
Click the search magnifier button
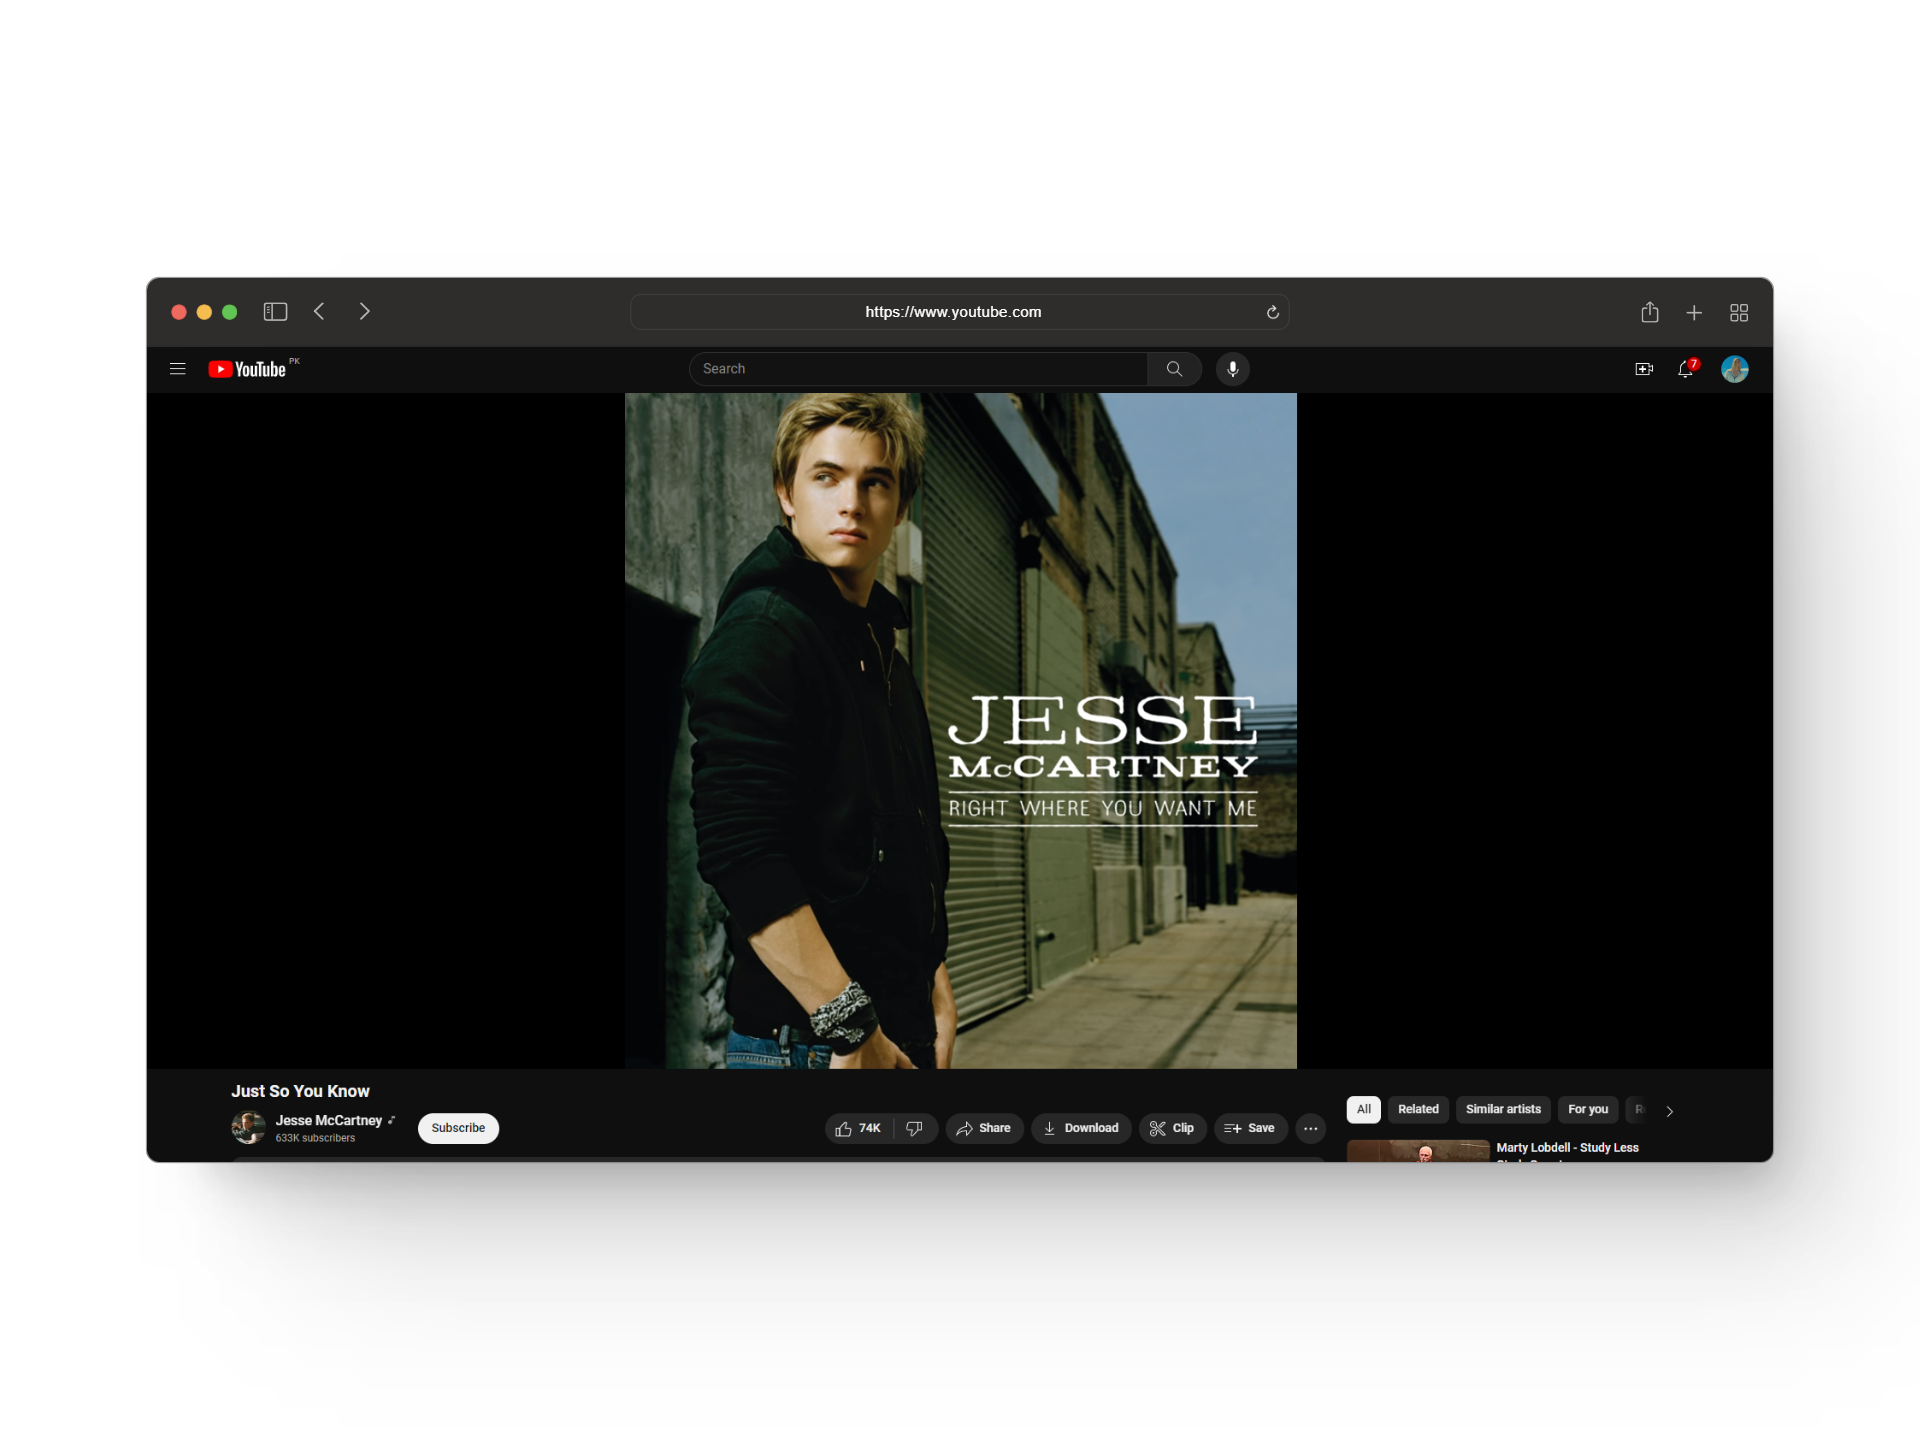point(1174,369)
